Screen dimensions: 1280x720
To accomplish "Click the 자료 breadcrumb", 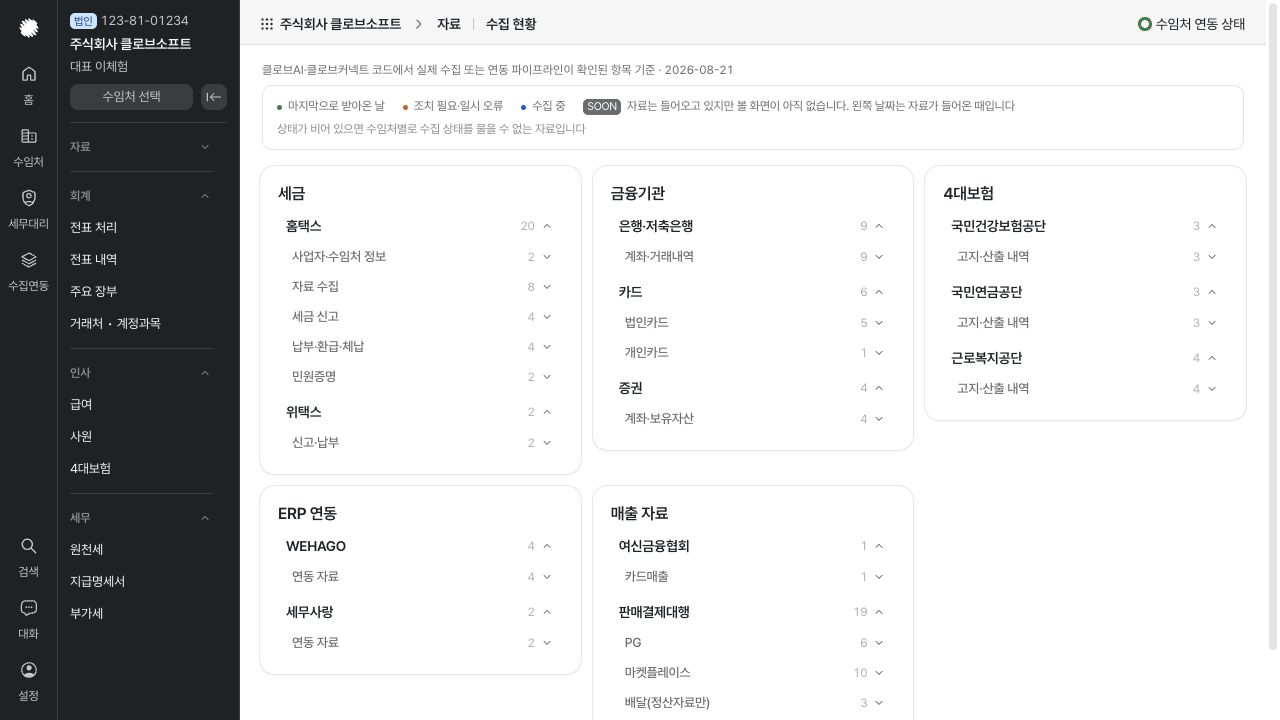I will [448, 24].
